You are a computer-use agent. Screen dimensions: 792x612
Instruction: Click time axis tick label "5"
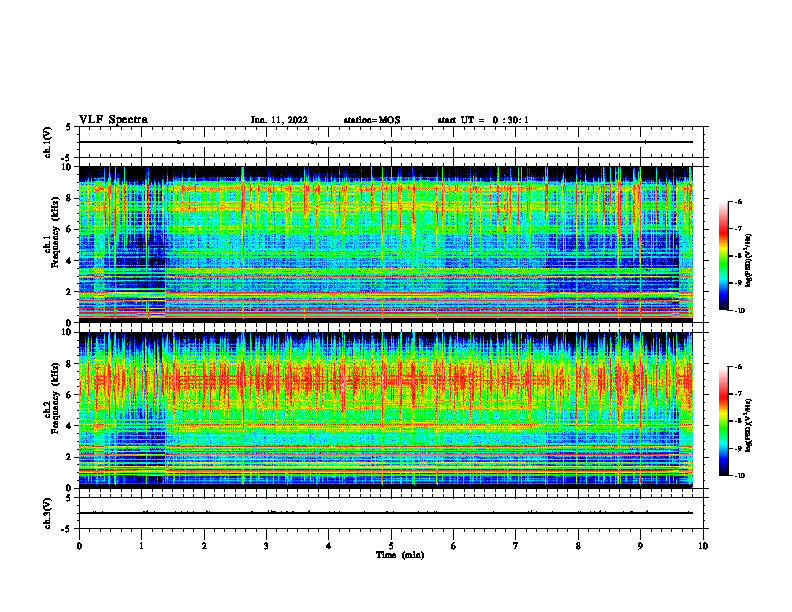[x=391, y=546]
